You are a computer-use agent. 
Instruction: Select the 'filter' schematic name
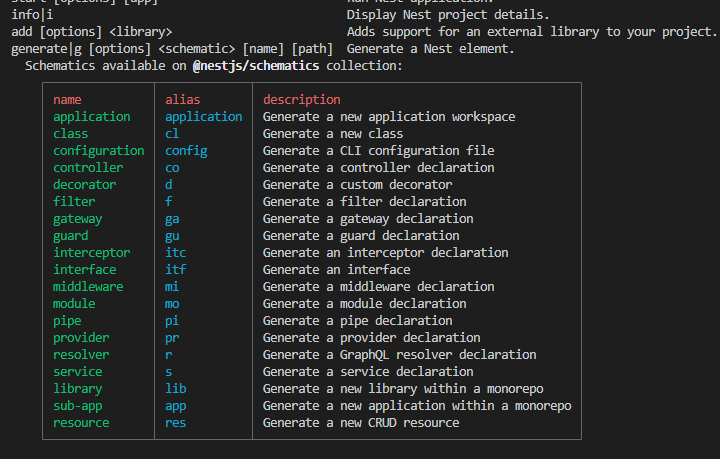point(74,202)
